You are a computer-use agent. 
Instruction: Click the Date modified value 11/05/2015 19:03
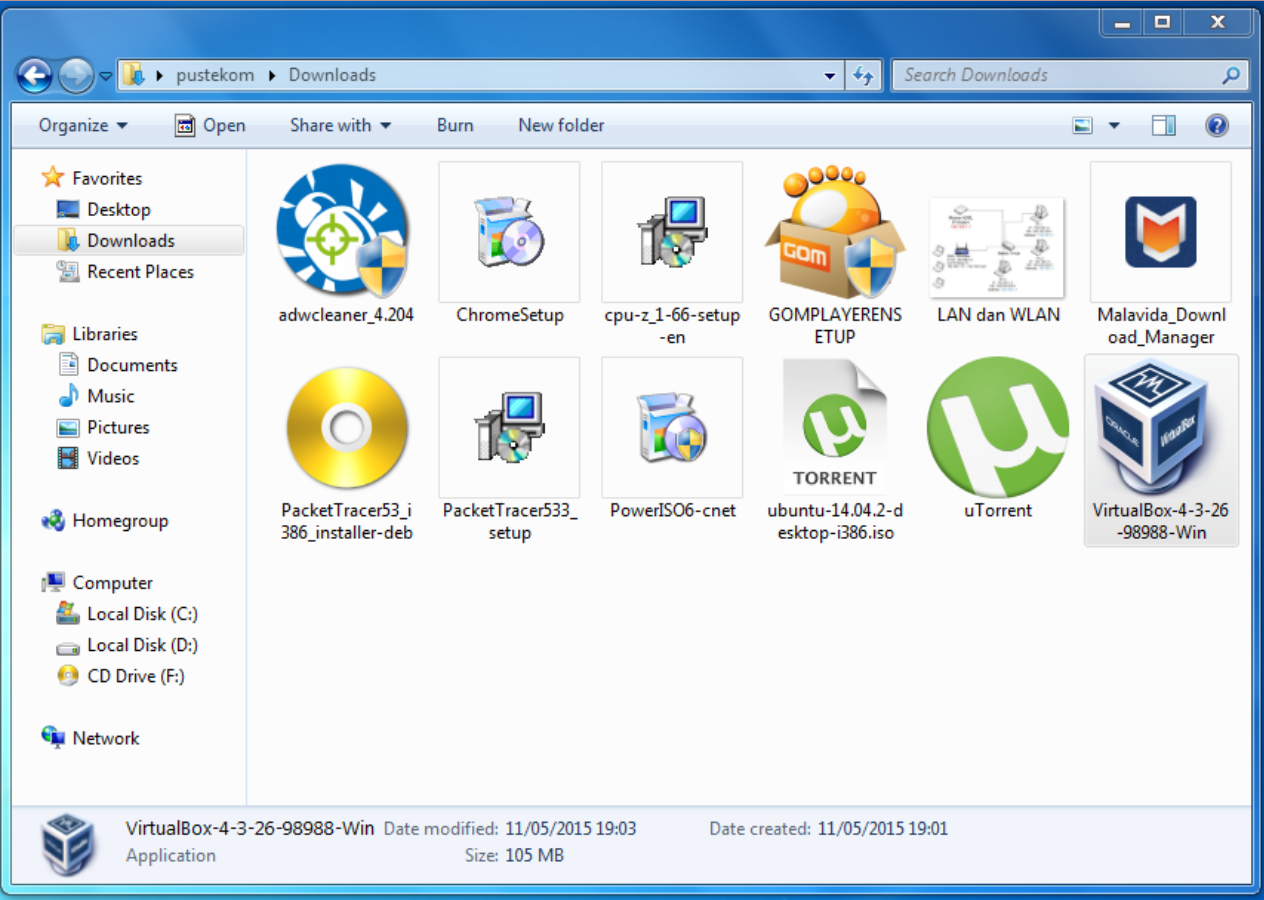tap(570, 828)
